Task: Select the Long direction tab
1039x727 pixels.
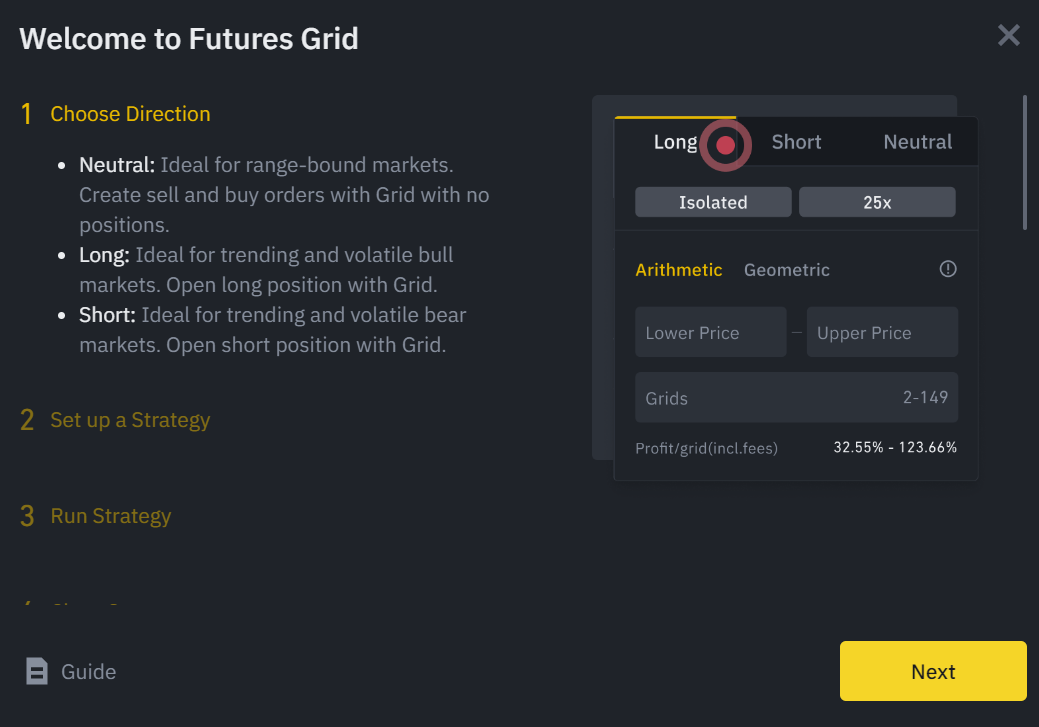Action: pos(675,142)
